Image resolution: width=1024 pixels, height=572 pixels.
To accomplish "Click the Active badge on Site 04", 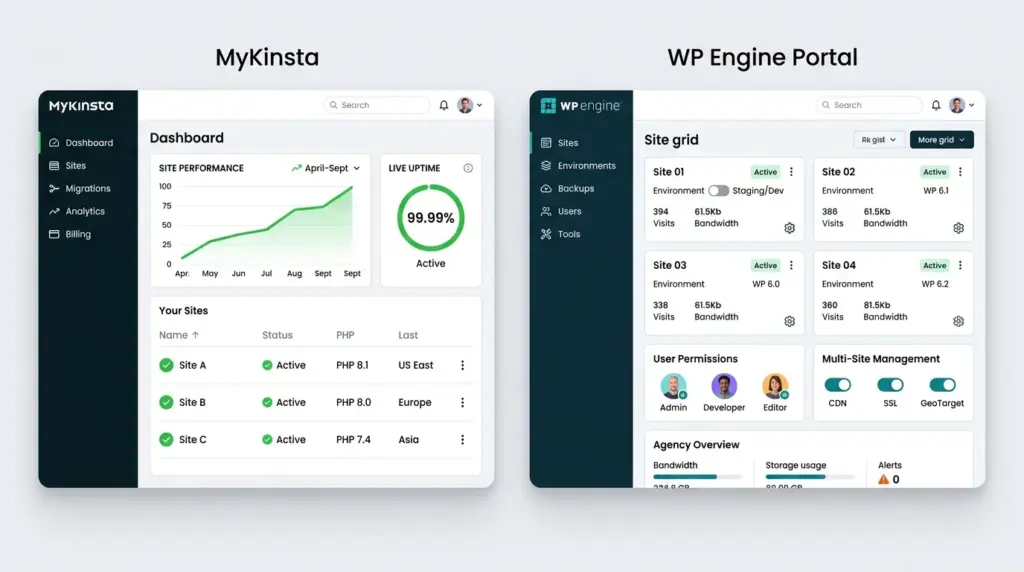I will (935, 265).
